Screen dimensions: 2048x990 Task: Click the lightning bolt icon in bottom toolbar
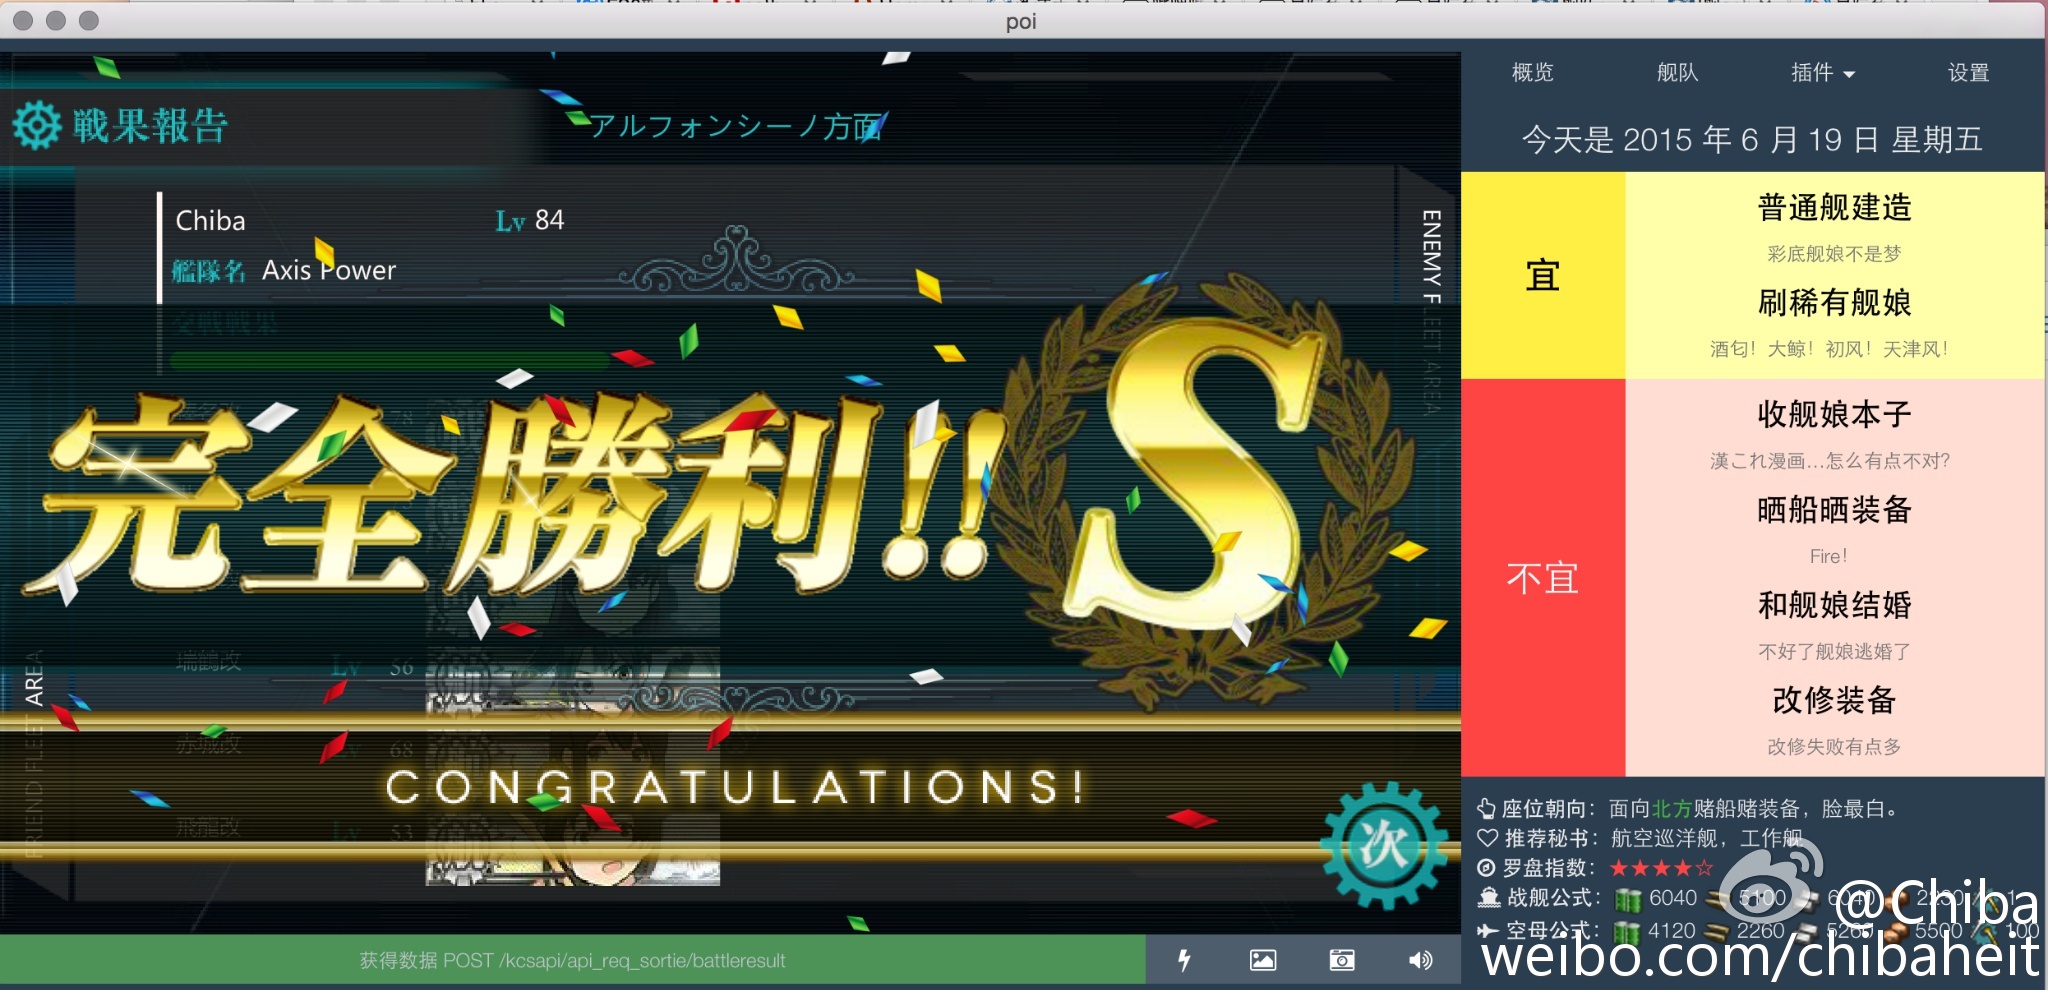(x=1184, y=960)
